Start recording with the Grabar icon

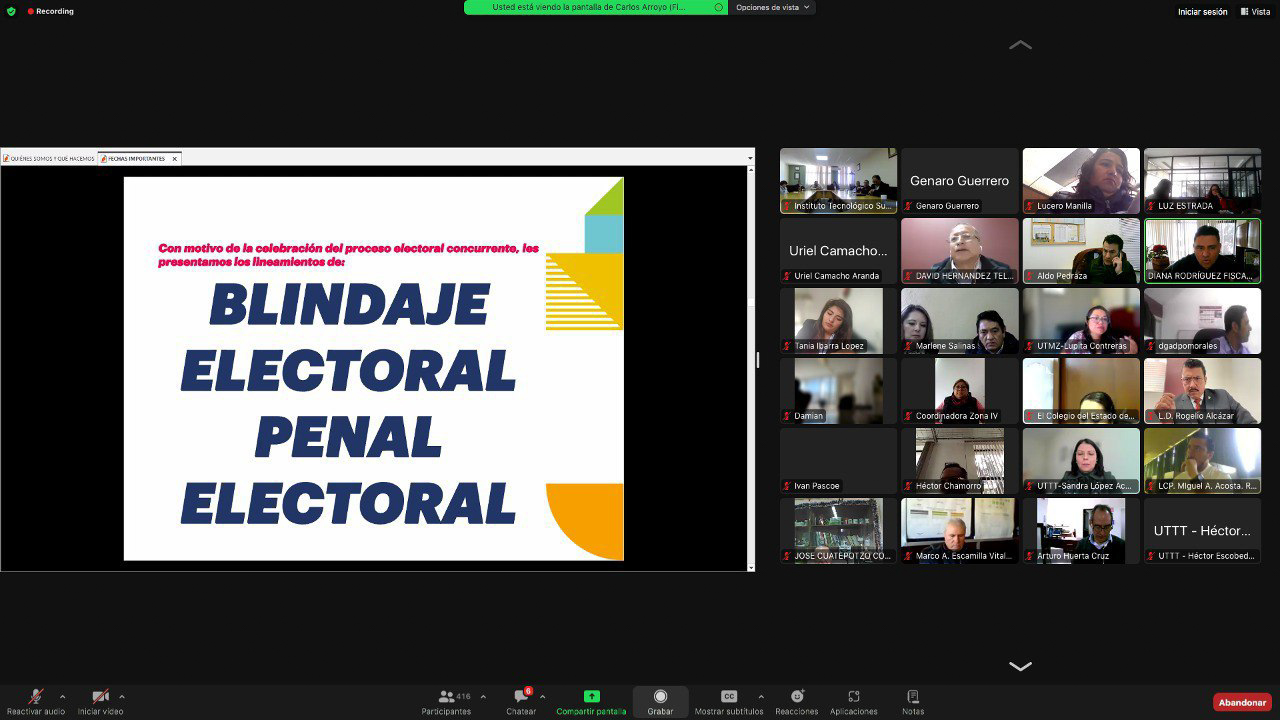coord(660,696)
